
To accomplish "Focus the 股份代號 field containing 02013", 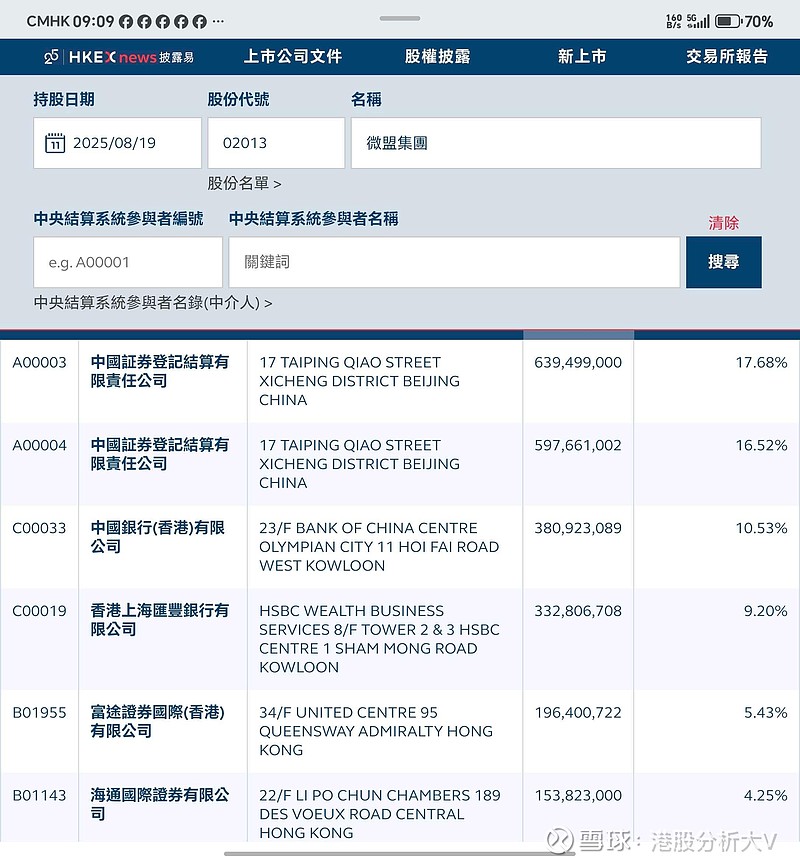I will point(276,143).
